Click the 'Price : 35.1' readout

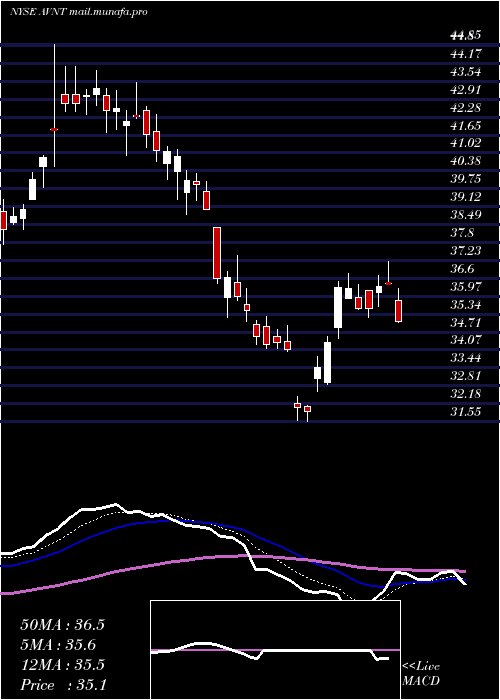(x=63, y=685)
